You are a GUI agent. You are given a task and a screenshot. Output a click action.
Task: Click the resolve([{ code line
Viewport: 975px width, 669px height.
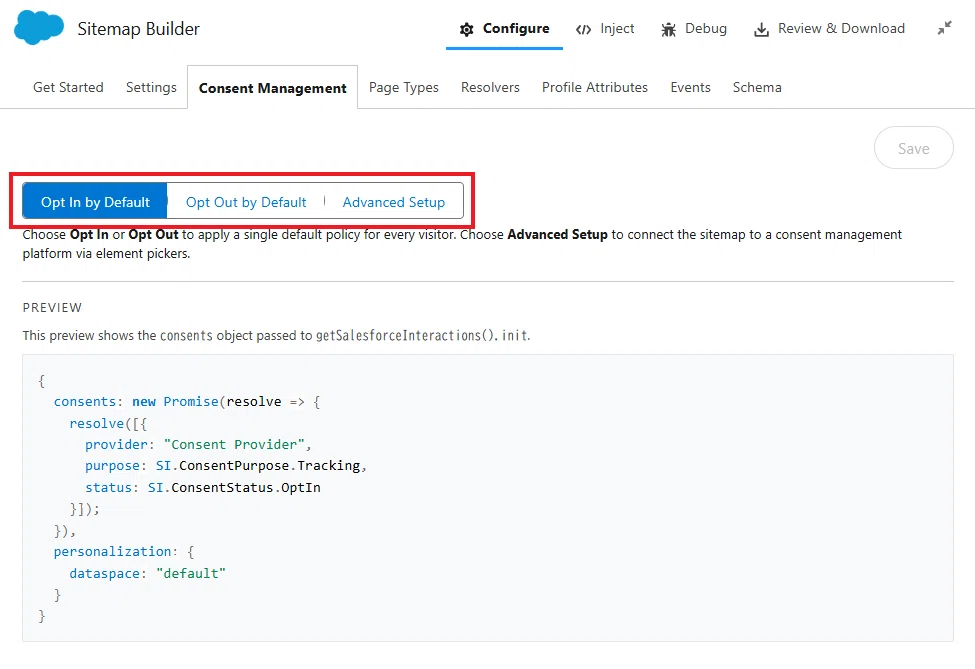pos(108,423)
